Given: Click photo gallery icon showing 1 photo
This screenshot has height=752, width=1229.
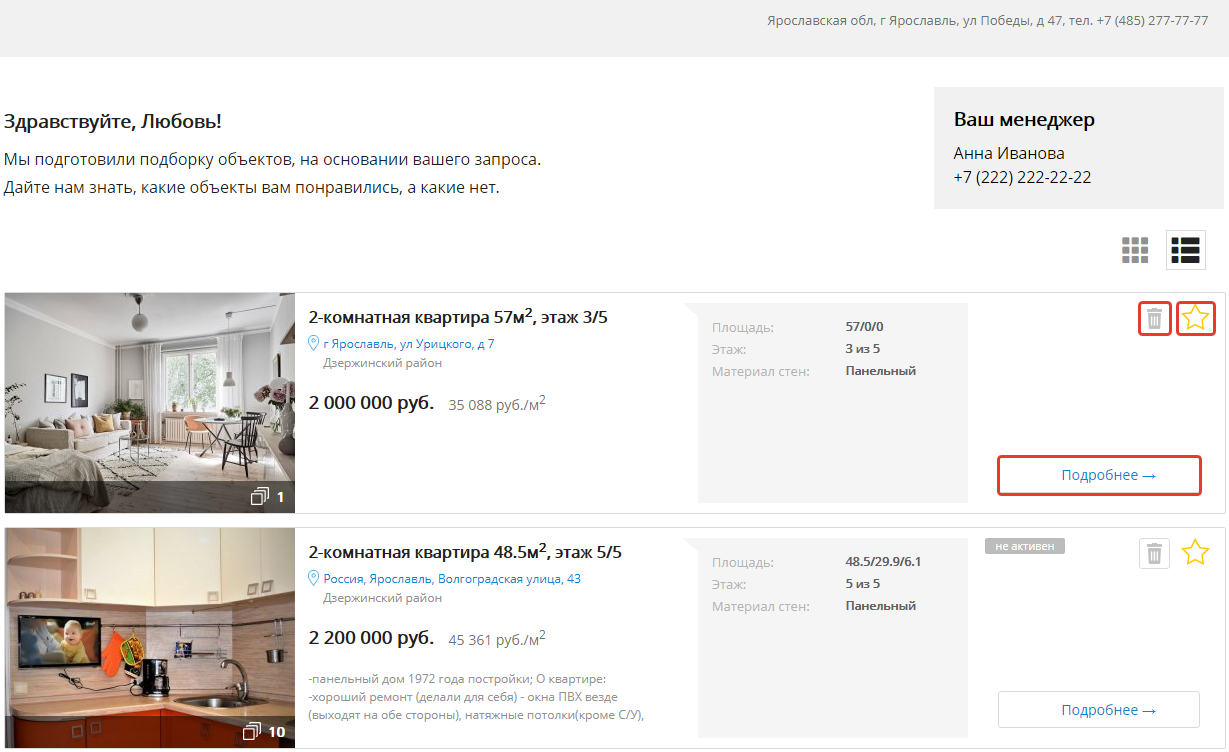Looking at the screenshot, I should pos(260,497).
